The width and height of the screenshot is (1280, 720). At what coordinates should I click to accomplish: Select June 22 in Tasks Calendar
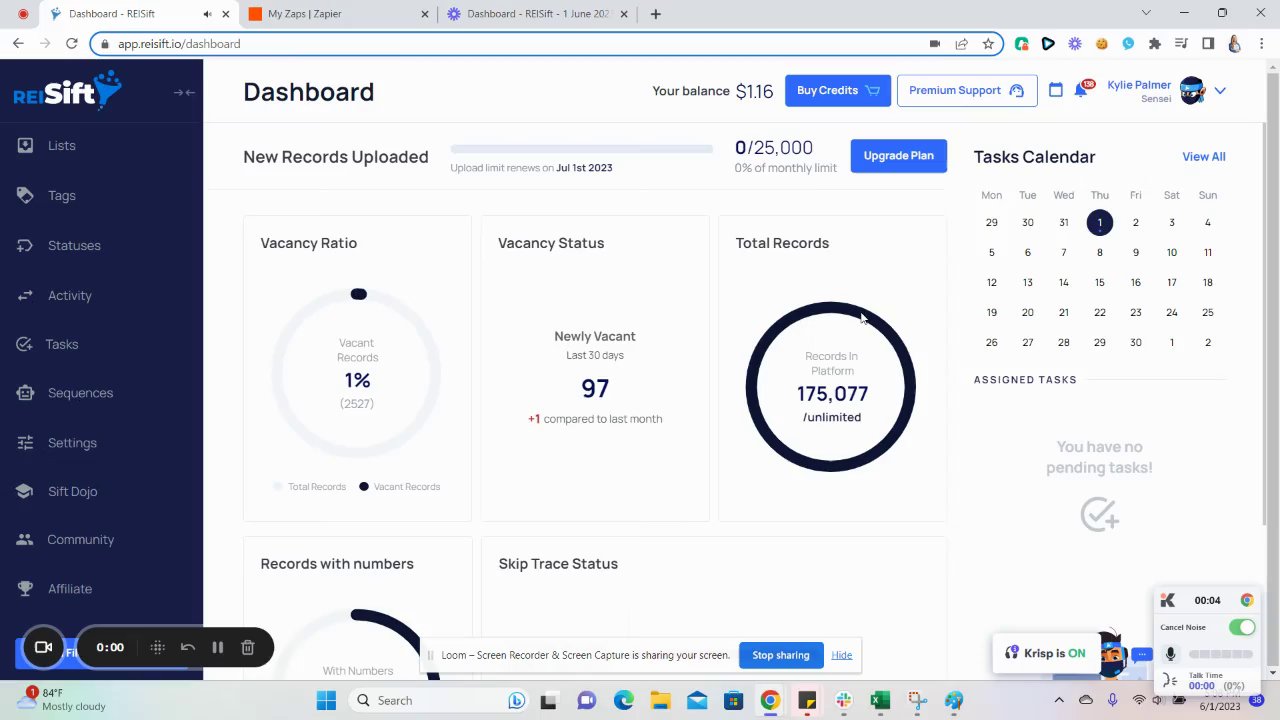(1099, 313)
